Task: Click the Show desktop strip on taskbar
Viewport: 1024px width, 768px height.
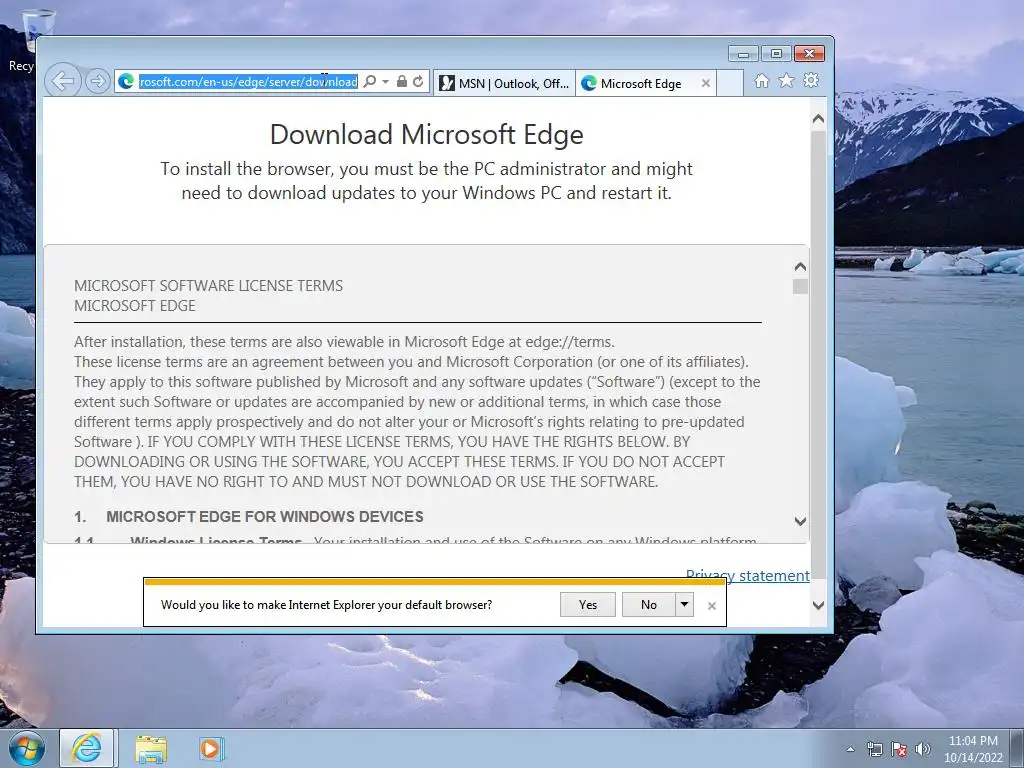Action: pos(1017,749)
